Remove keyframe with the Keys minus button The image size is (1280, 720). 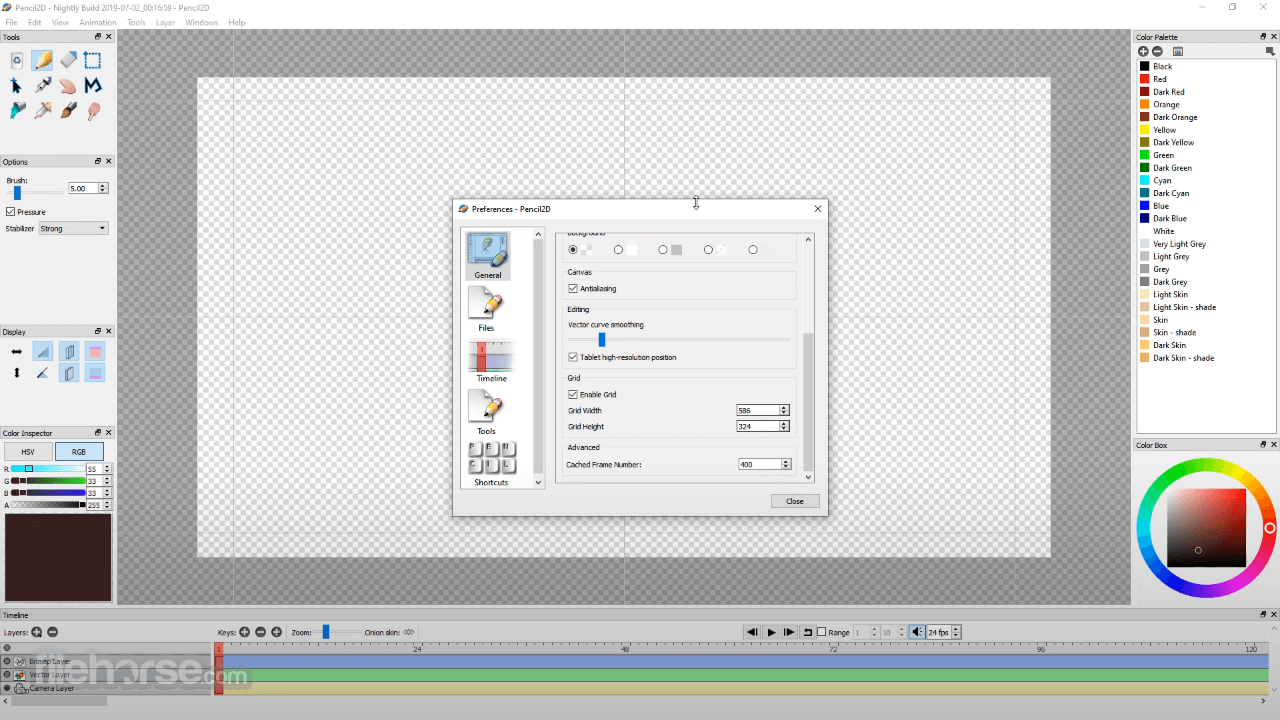point(261,632)
